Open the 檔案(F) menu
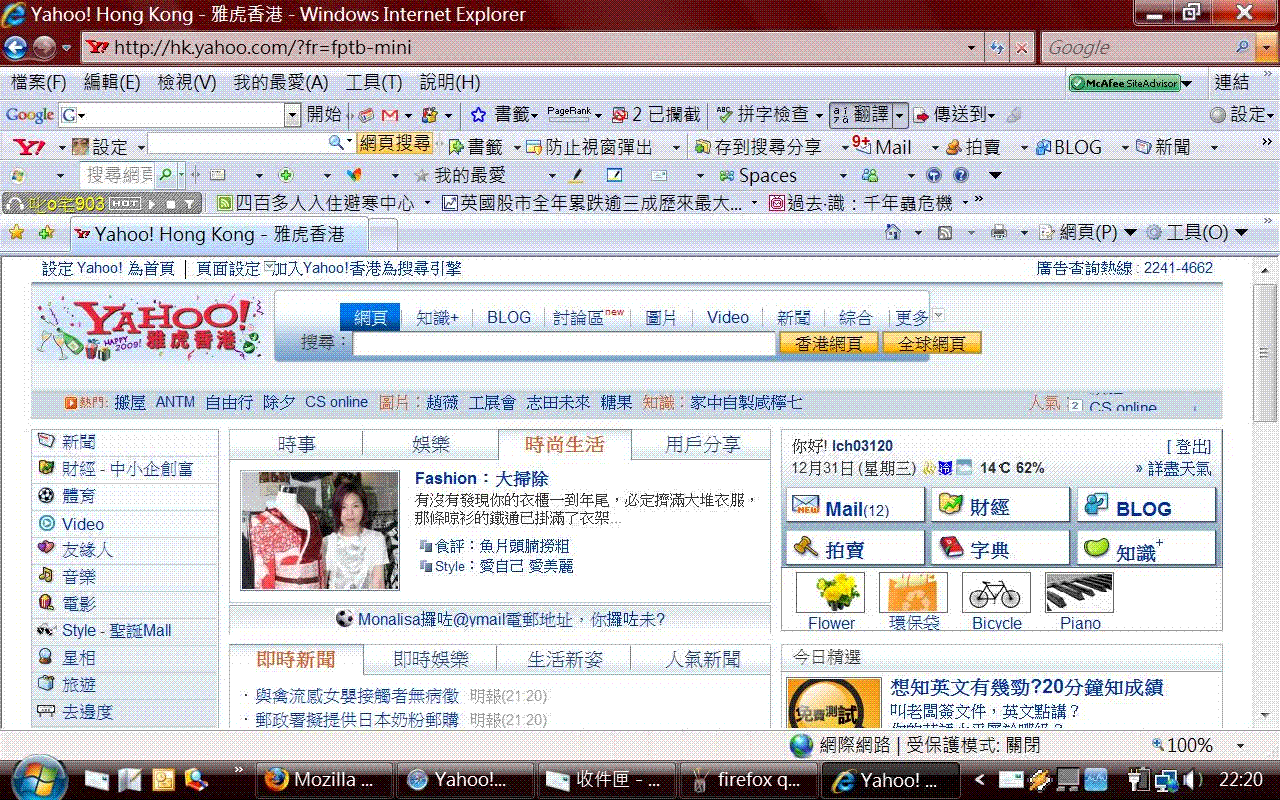 coord(38,83)
